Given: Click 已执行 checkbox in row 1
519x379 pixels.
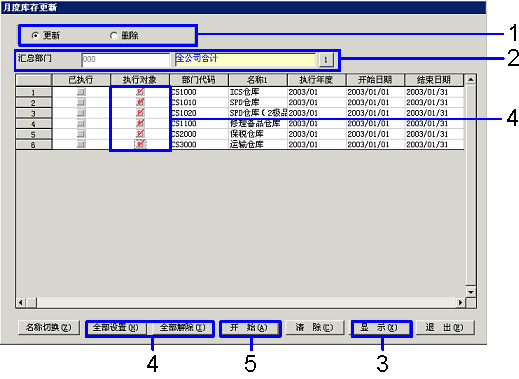Looking at the screenshot, I should coord(81,92).
